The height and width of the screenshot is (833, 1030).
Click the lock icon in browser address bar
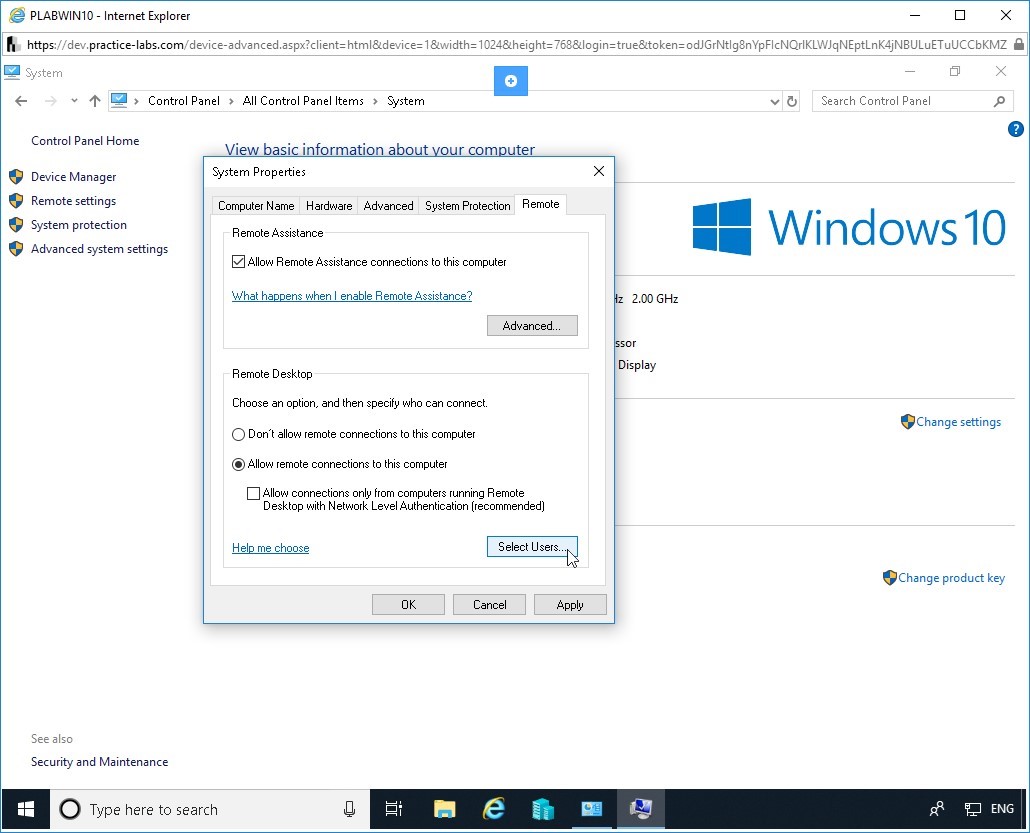click(1018, 45)
